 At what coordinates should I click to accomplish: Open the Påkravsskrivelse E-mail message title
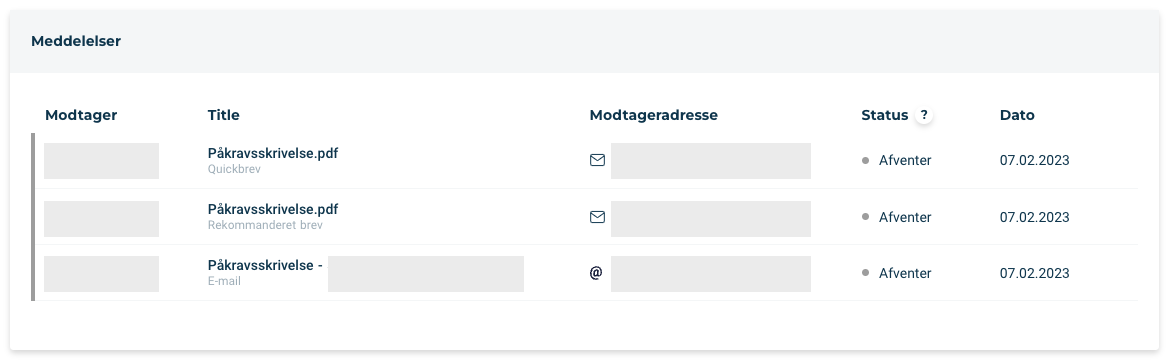265,265
